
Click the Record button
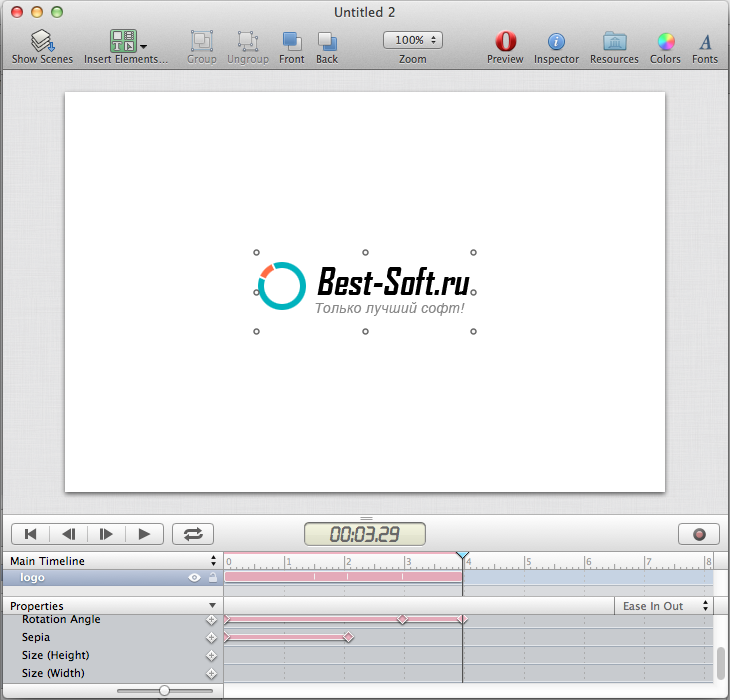pyautogui.click(x=699, y=534)
